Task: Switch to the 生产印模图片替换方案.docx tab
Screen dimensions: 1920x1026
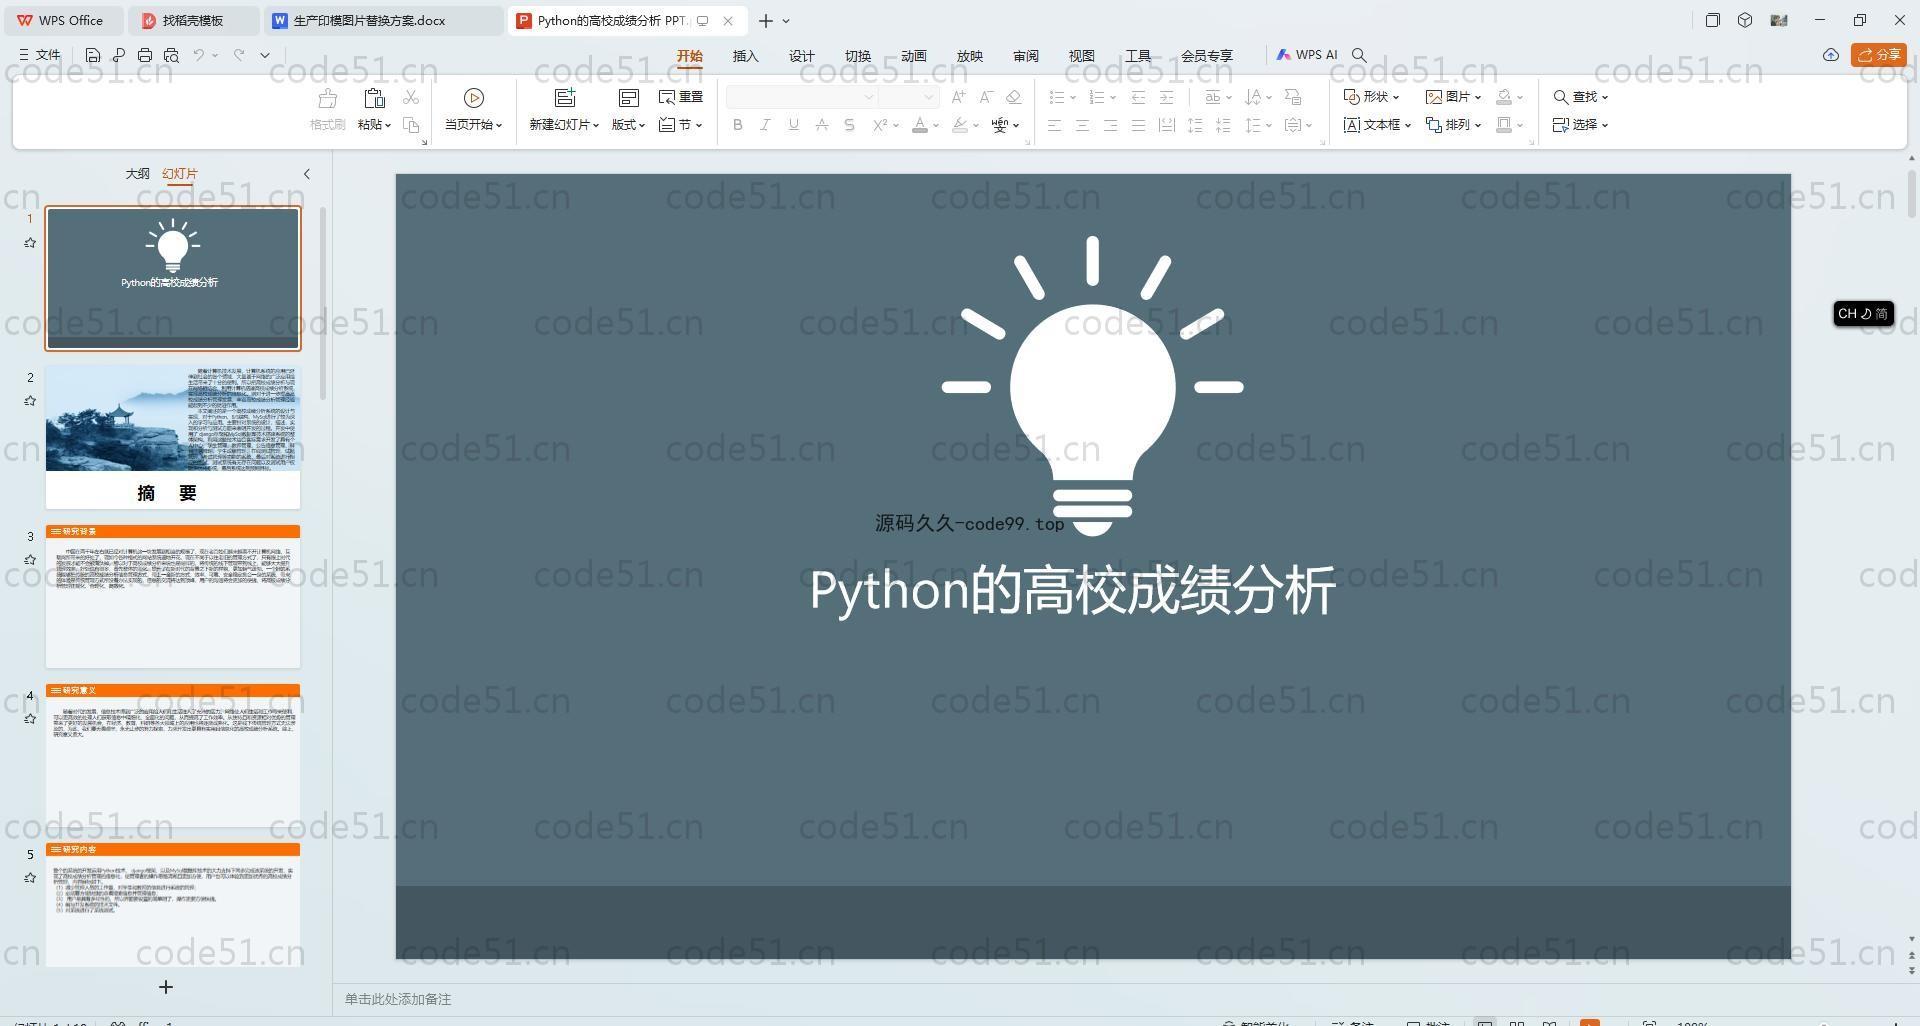Action: [384, 20]
